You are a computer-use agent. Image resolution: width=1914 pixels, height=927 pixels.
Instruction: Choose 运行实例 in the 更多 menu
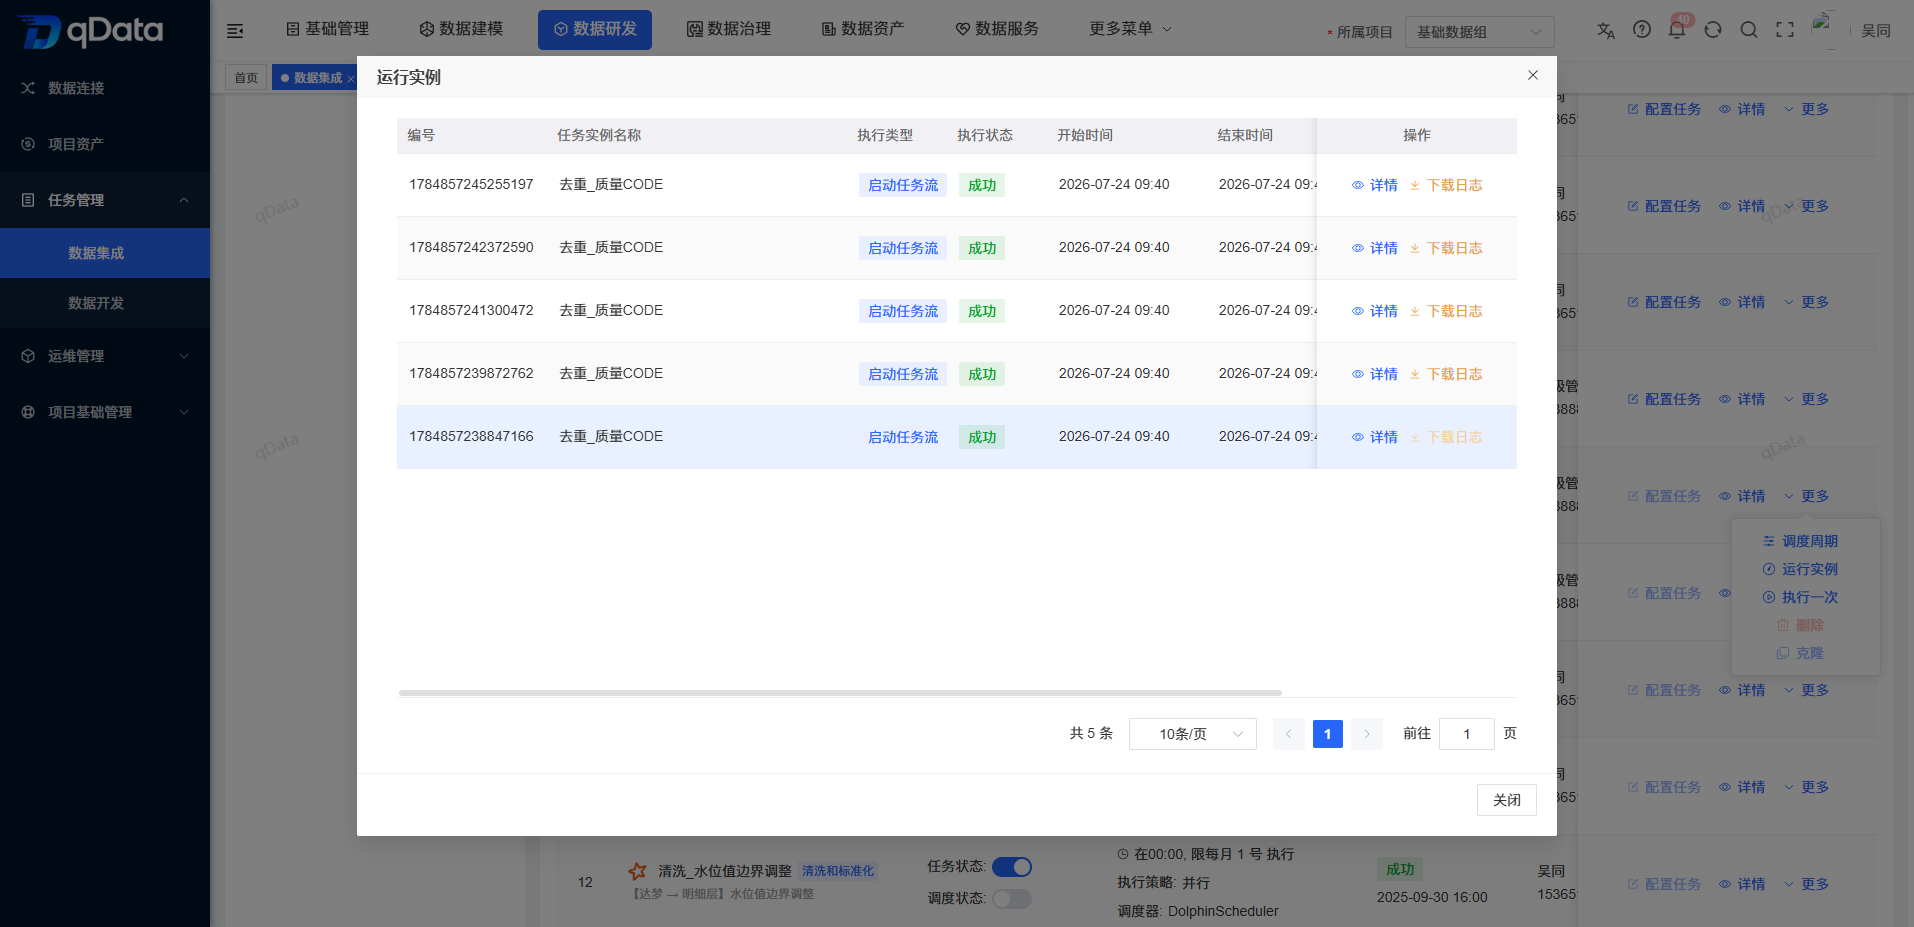(1801, 569)
